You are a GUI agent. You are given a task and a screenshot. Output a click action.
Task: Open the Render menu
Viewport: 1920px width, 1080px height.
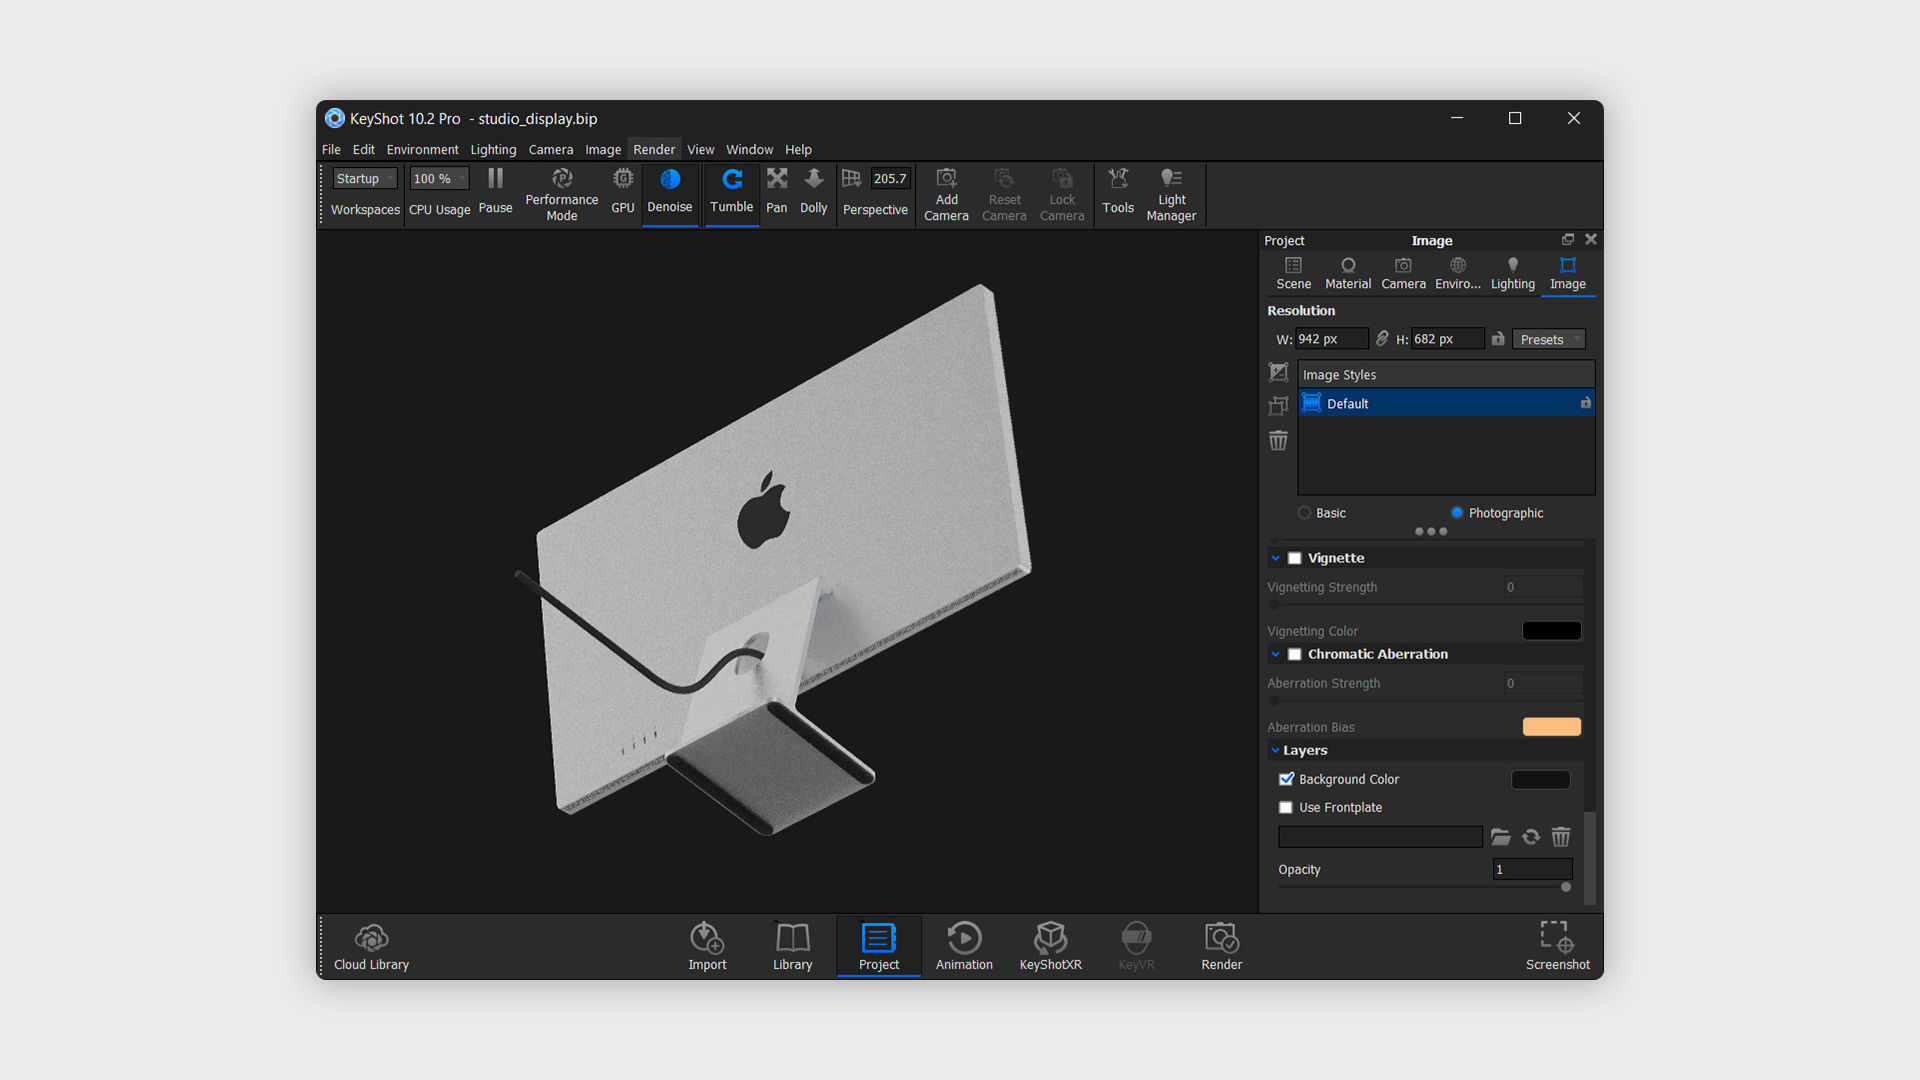click(654, 150)
